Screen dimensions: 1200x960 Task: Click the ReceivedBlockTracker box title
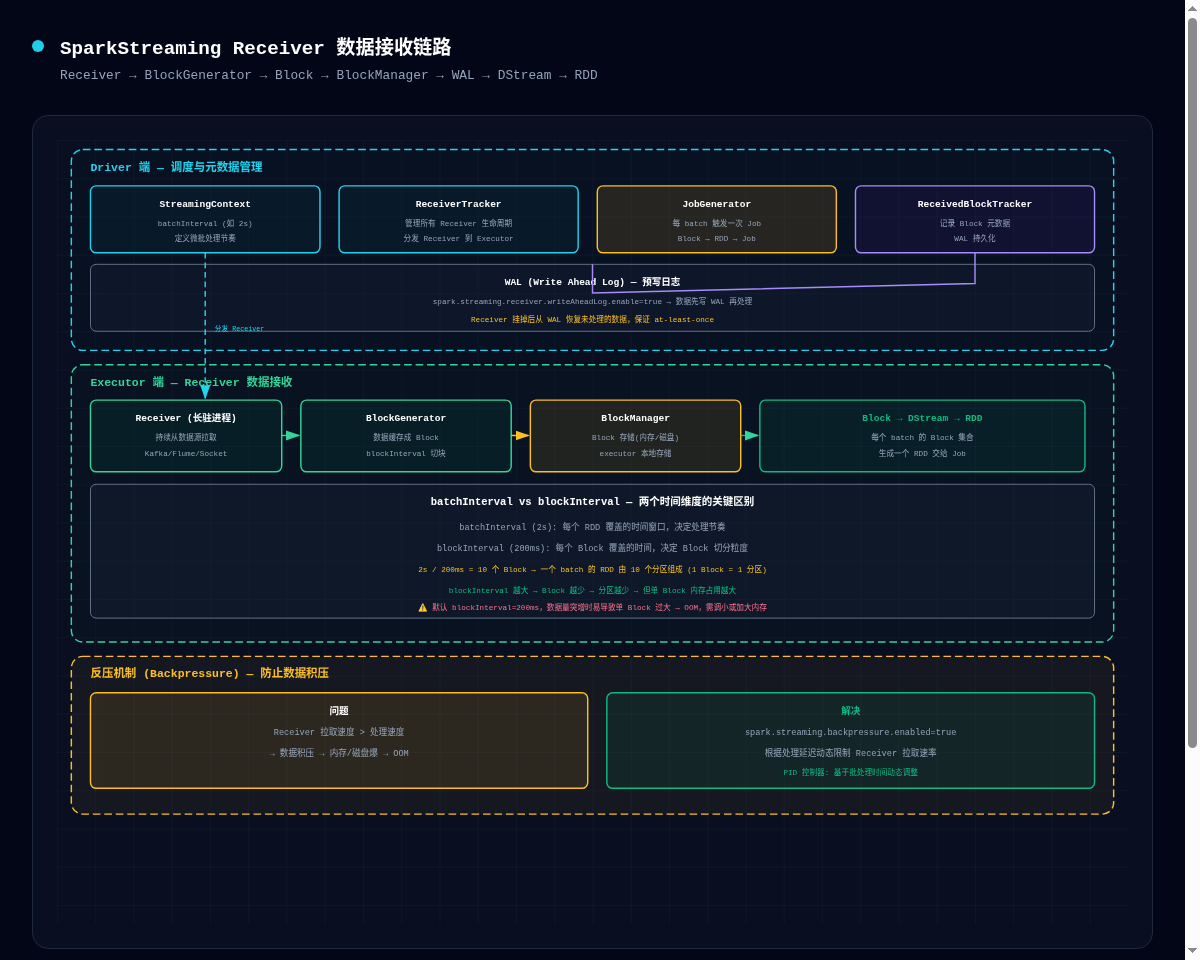(975, 204)
